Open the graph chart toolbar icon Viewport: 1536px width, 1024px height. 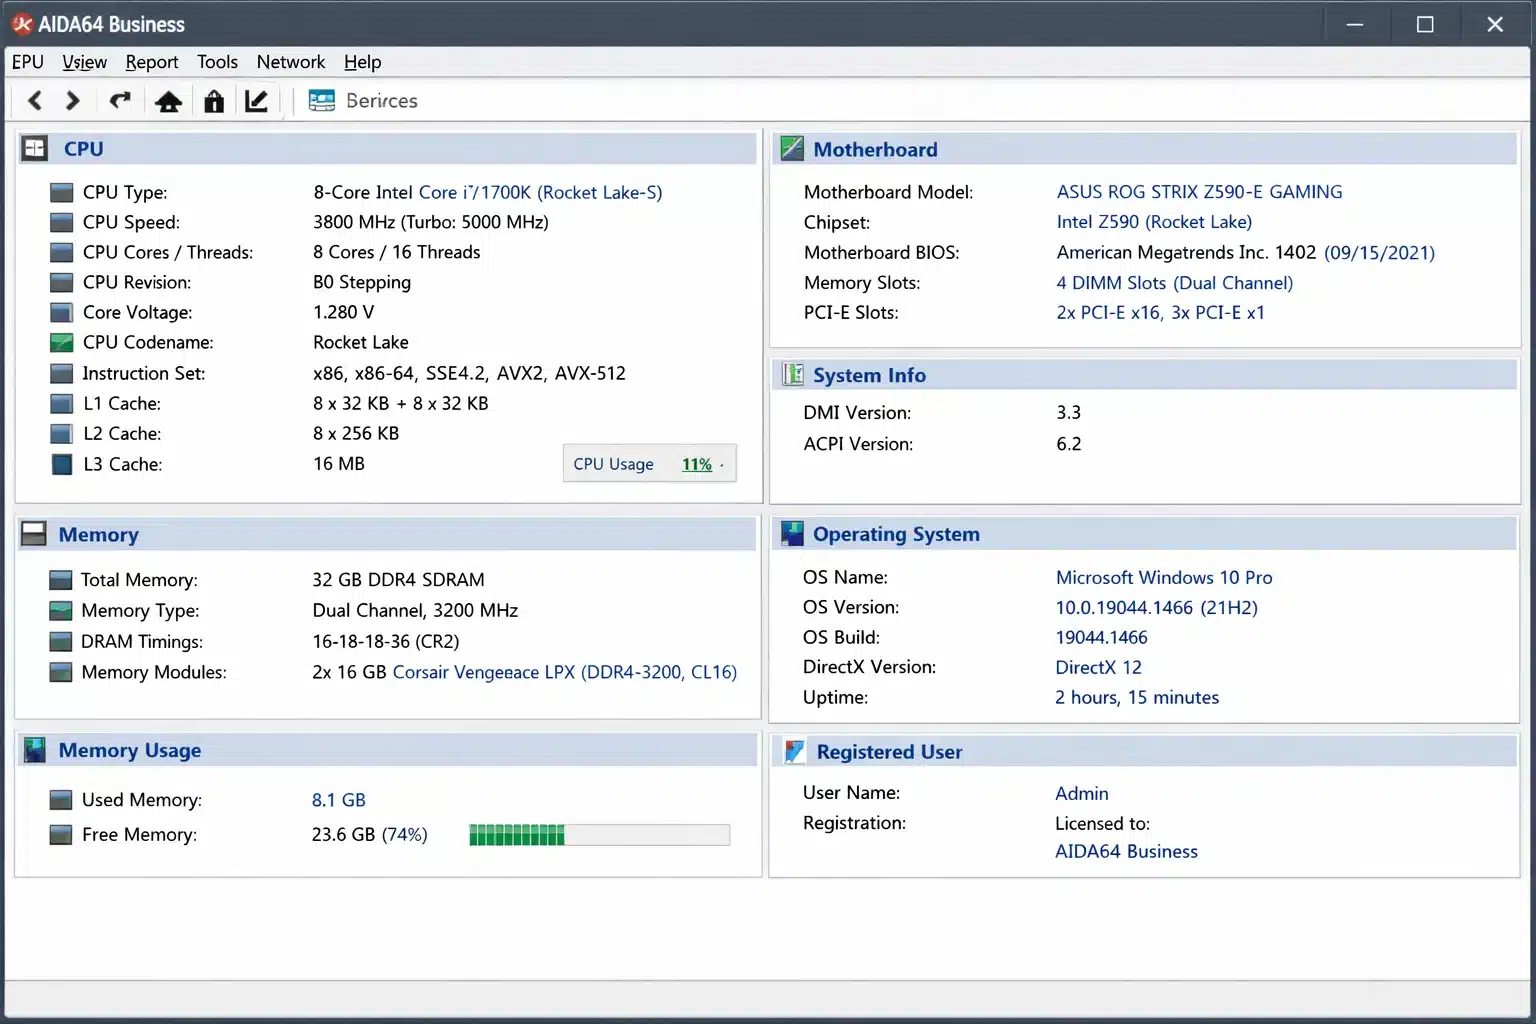256,101
